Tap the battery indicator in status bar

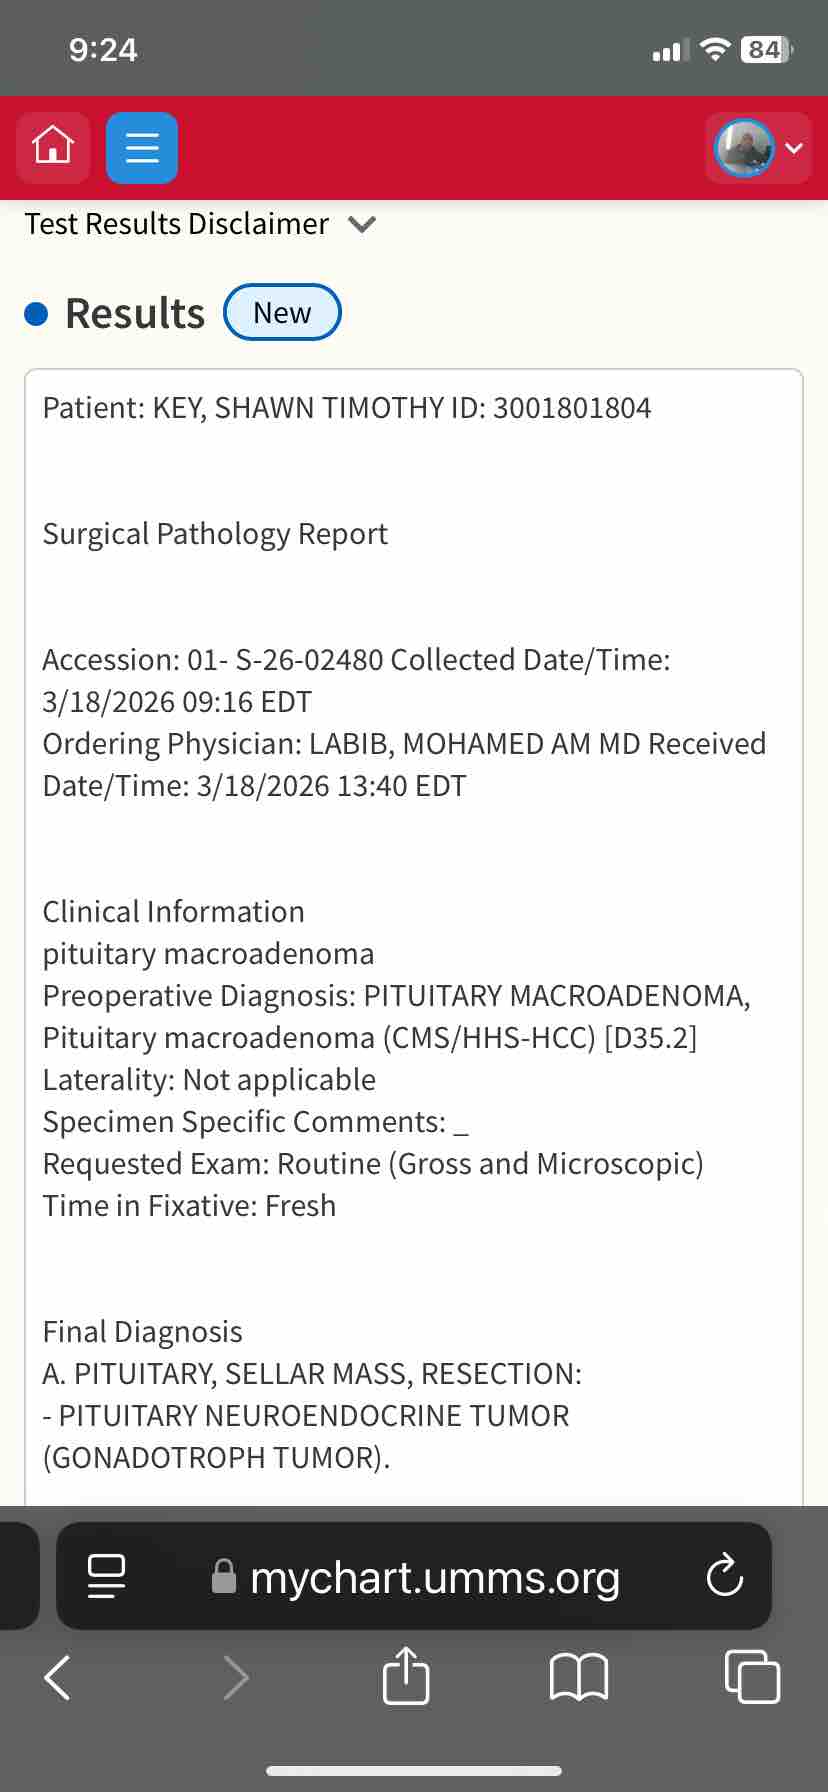coord(765,50)
